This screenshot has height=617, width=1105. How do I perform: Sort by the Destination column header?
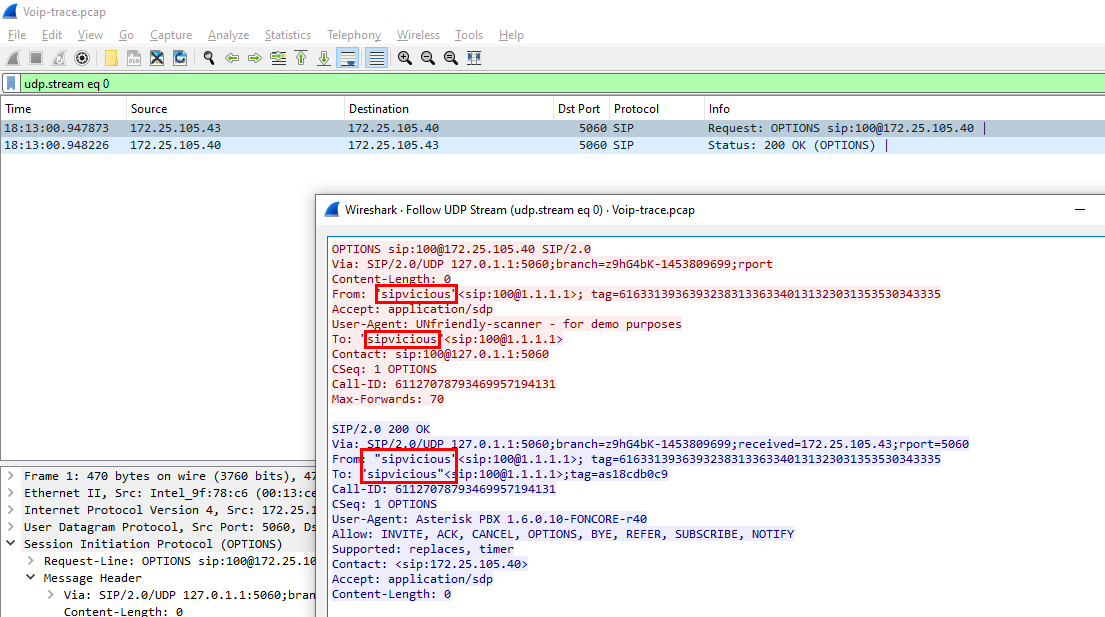tap(449, 109)
